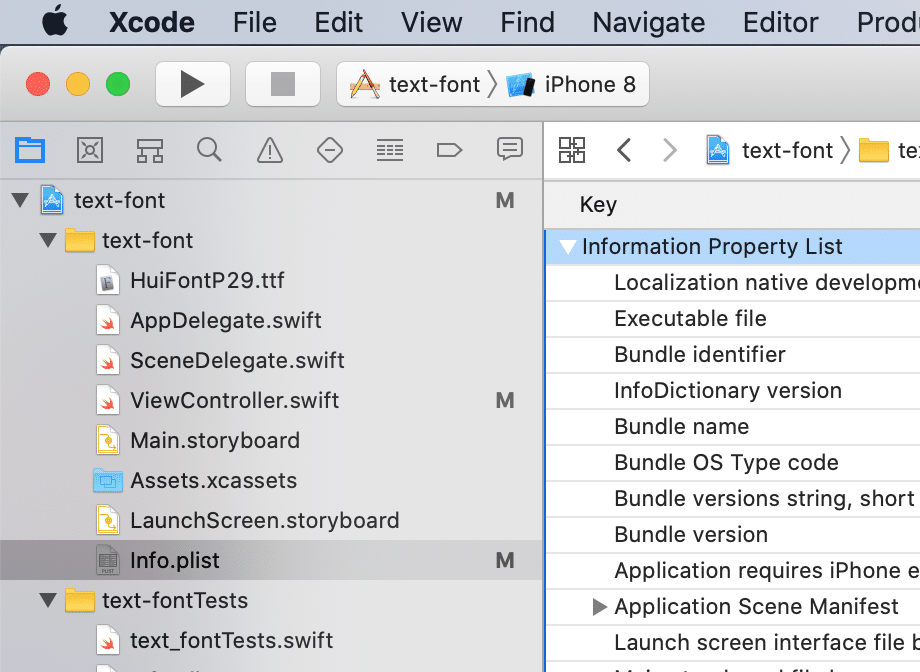The width and height of the screenshot is (920, 672).
Task: Open the related items grid menu
Action: pos(572,150)
